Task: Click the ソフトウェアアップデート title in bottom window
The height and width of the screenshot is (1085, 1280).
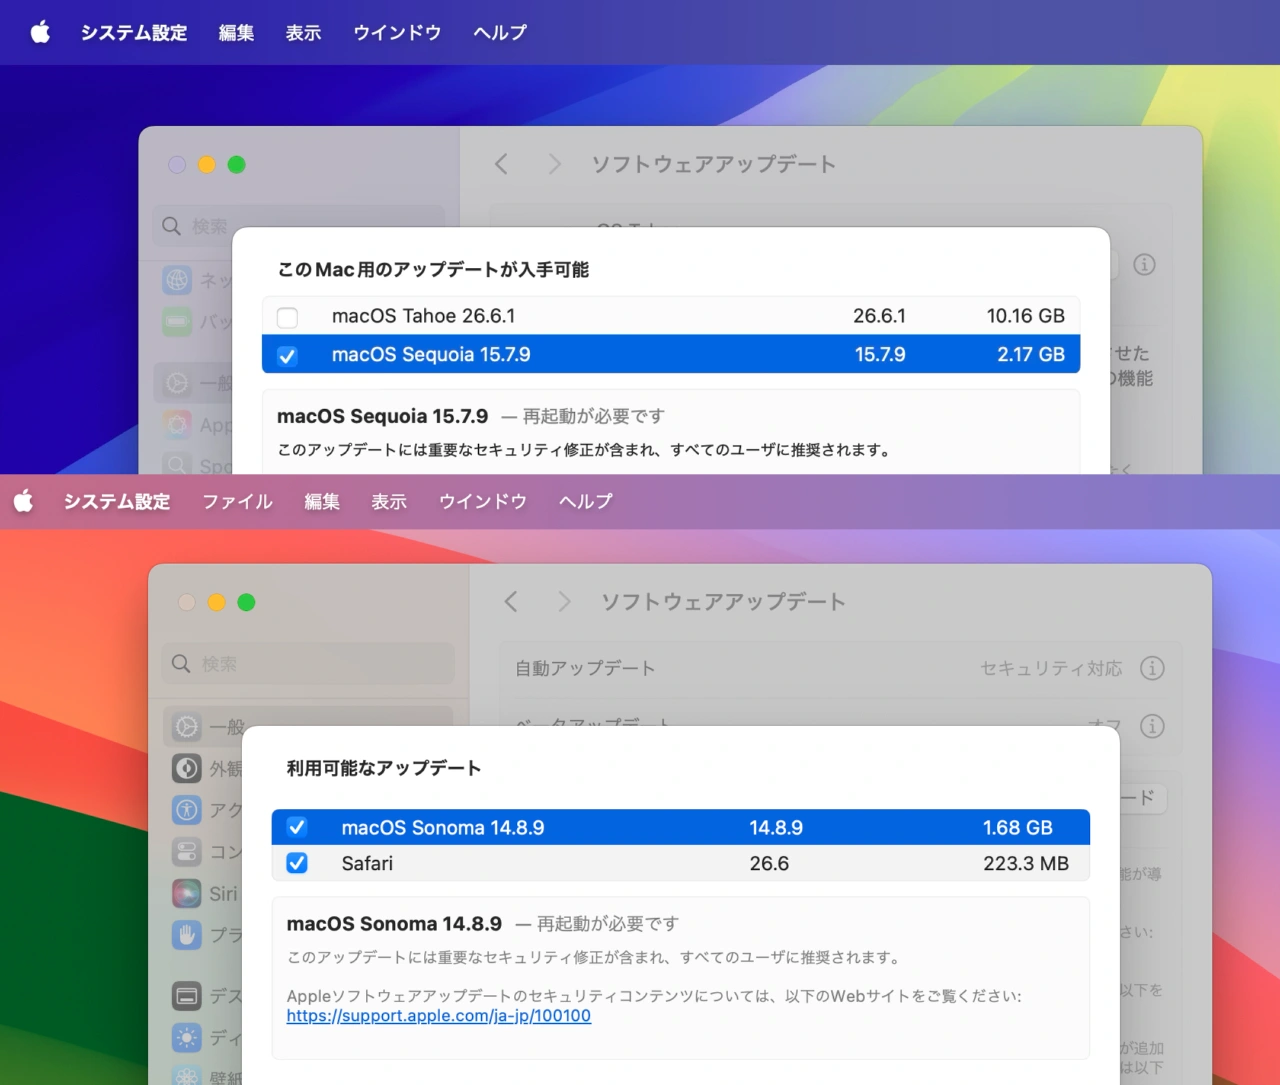Action: pos(723,602)
